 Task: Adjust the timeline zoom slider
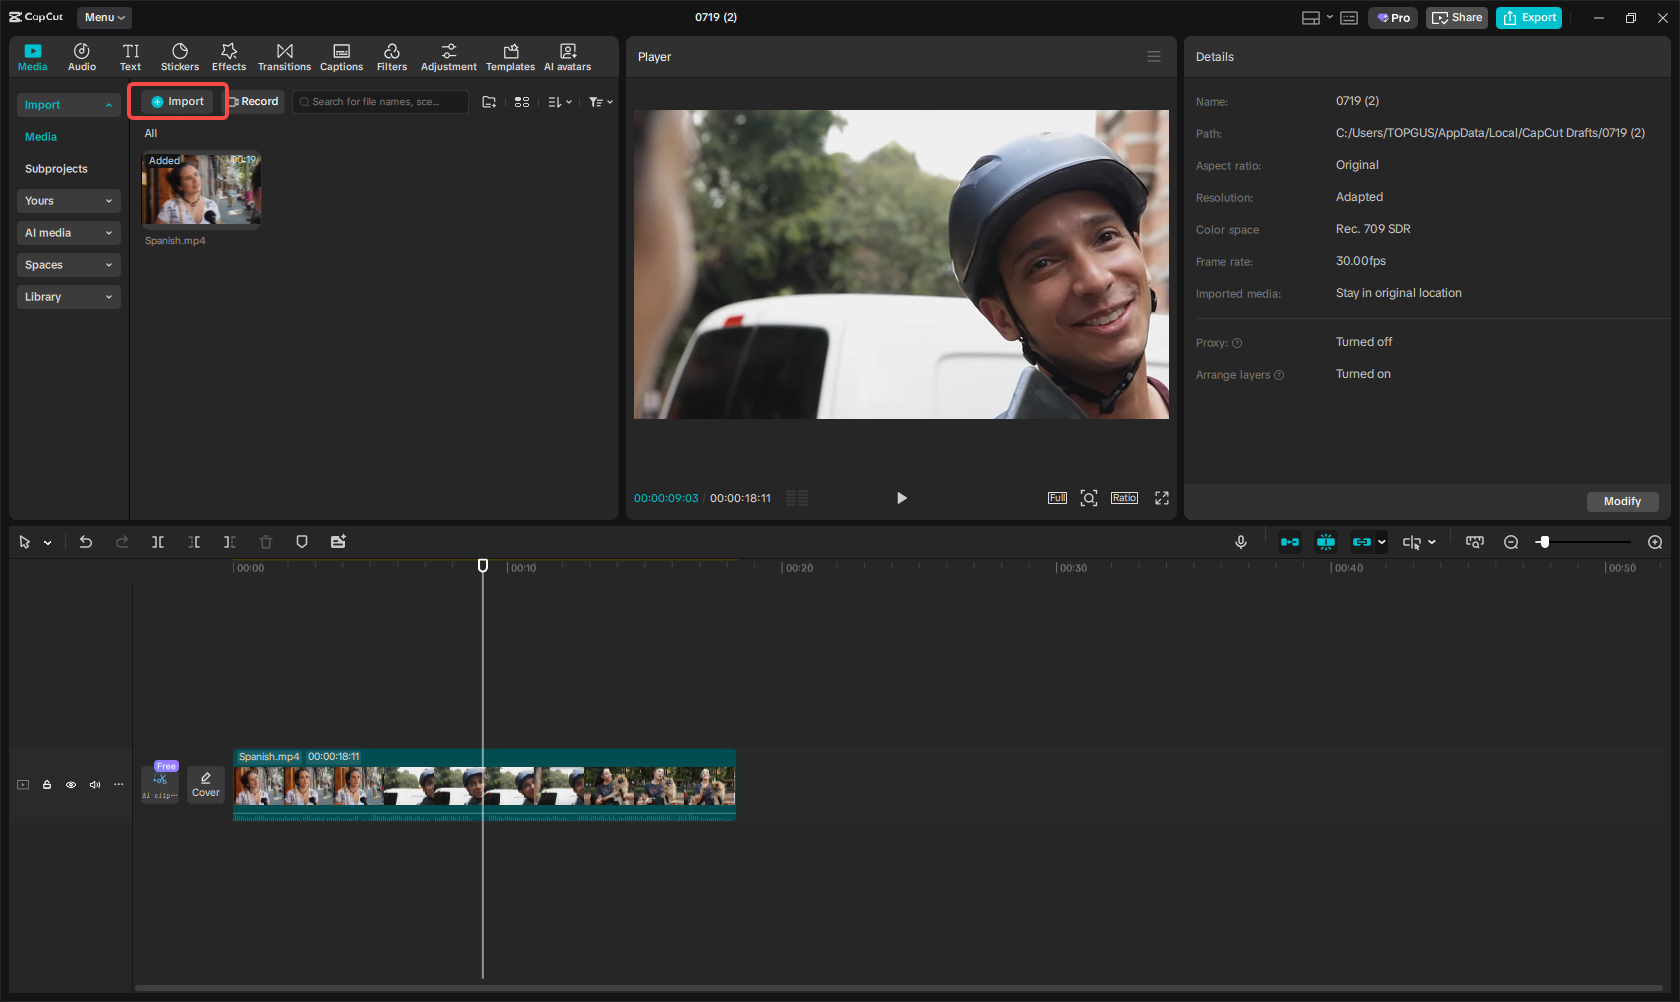point(1544,541)
